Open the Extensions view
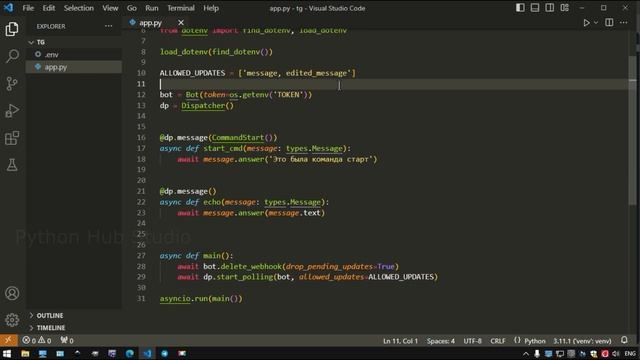 (12, 138)
